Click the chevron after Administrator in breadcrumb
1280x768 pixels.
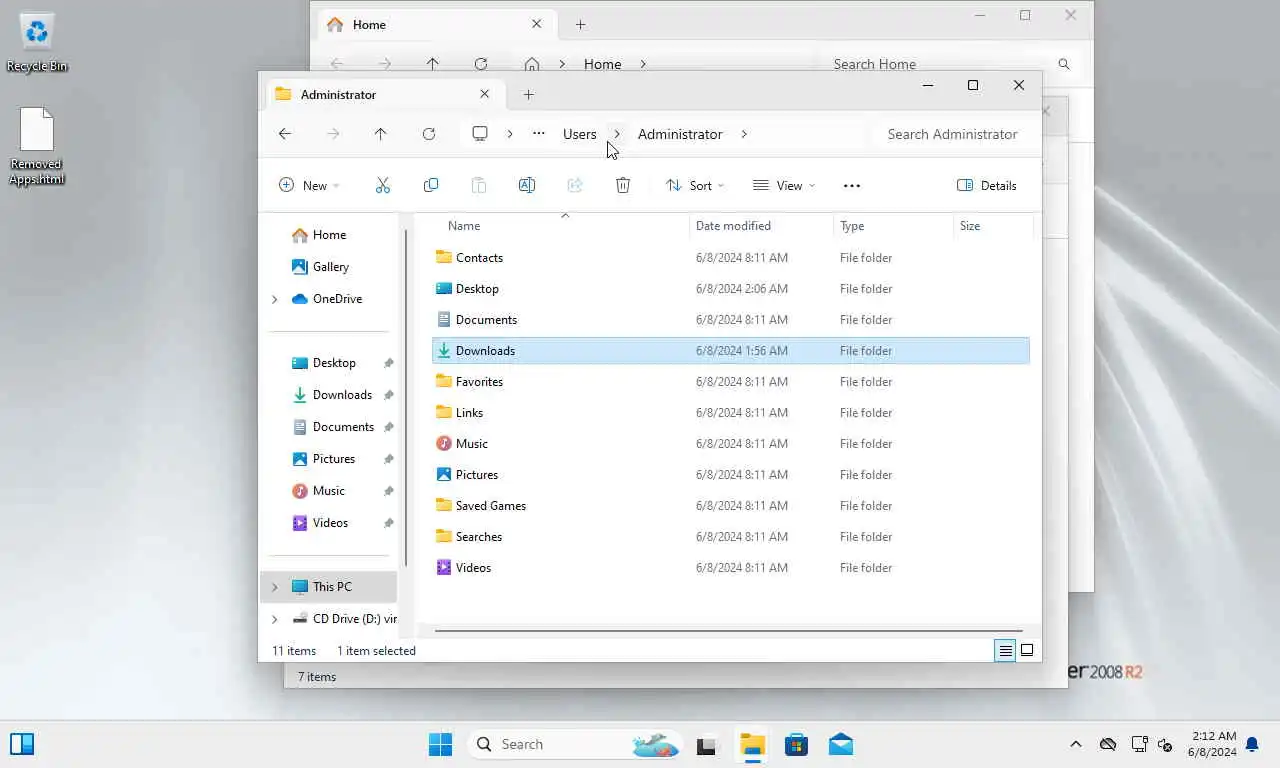pyautogui.click(x=744, y=134)
